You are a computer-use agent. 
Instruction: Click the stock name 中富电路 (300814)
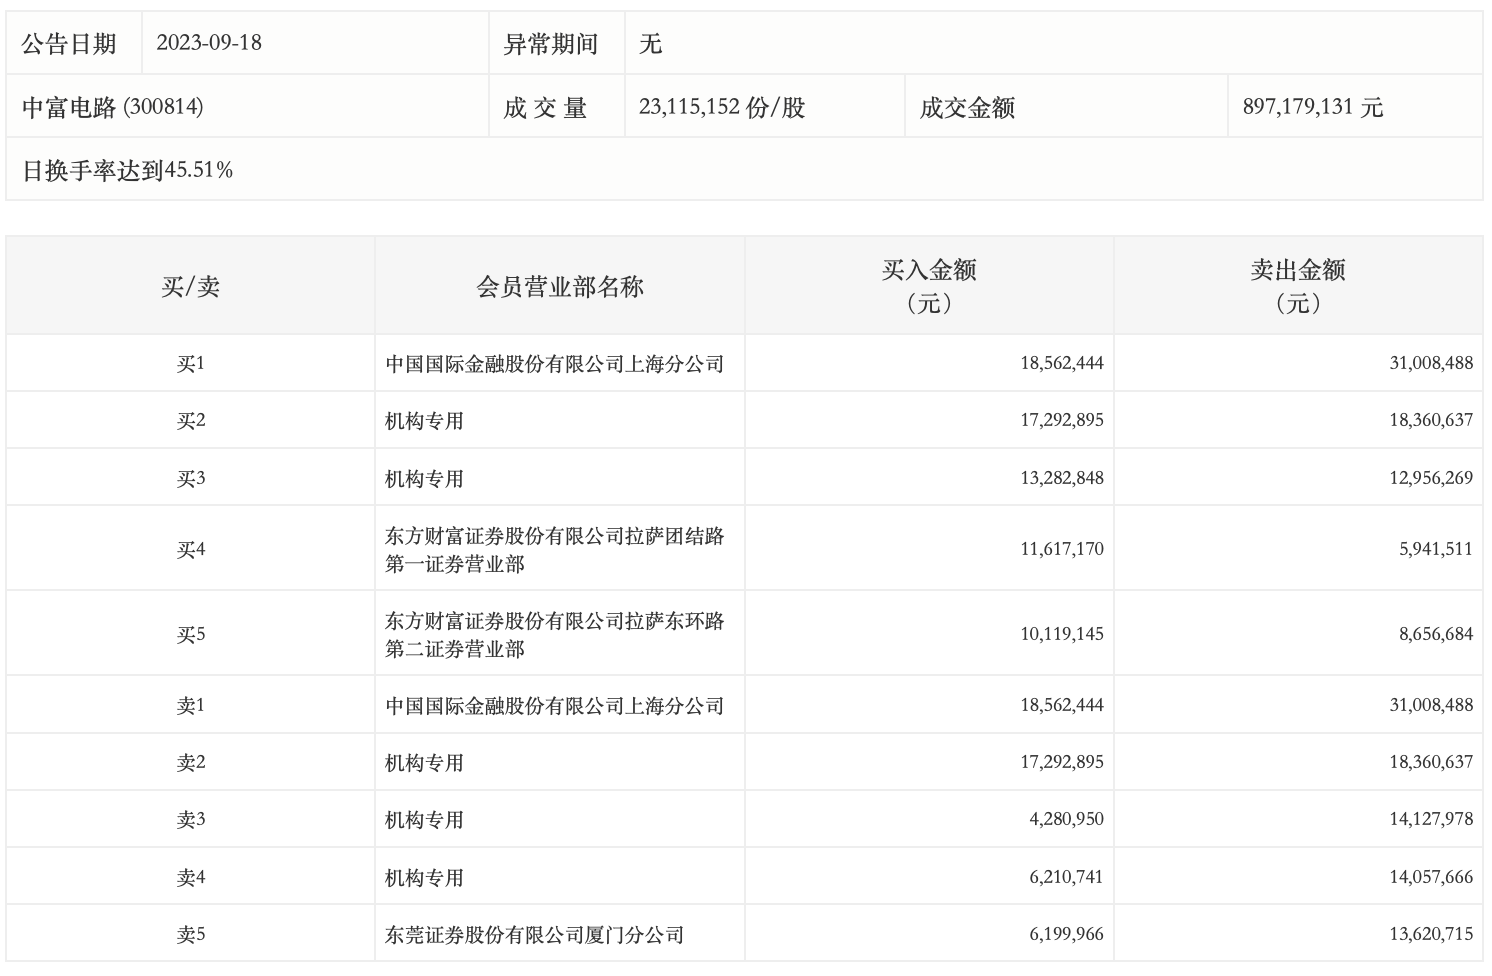click(113, 107)
